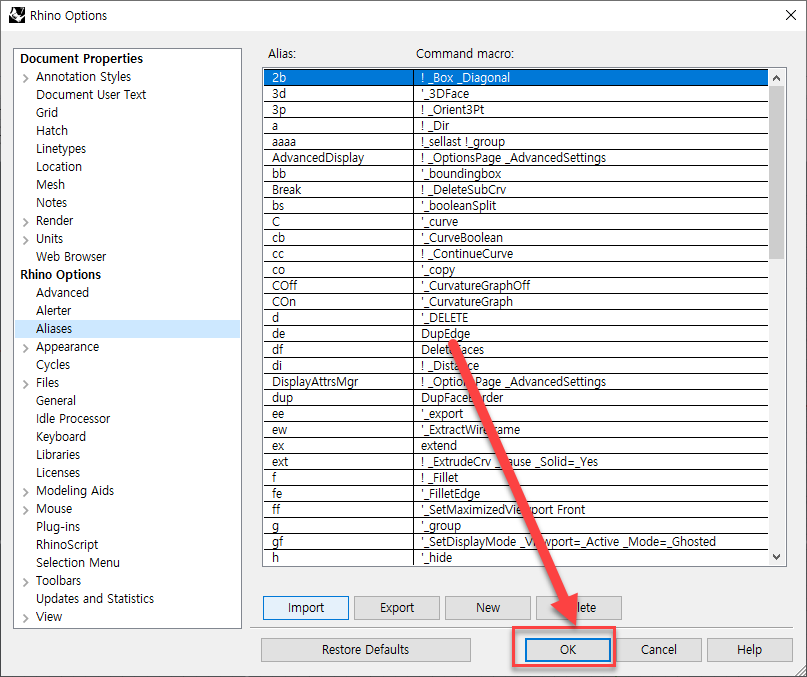This screenshot has height=677, width=807.
Task: Open the Licenses page
Action: [x=58, y=473]
